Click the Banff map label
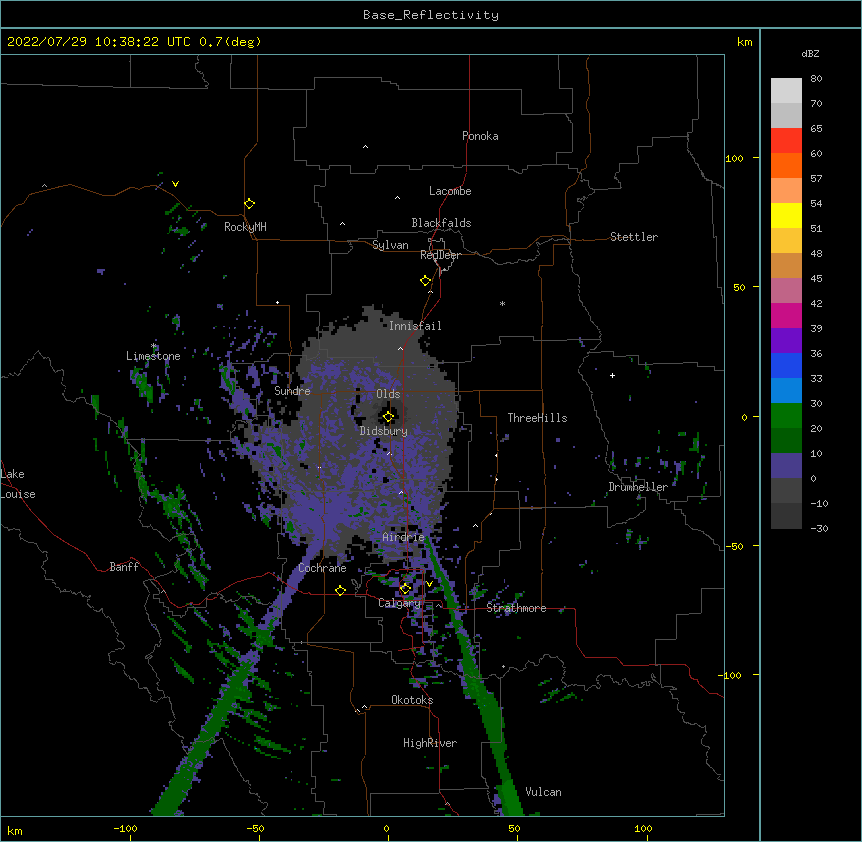This screenshot has height=842, width=862. (x=124, y=567)
